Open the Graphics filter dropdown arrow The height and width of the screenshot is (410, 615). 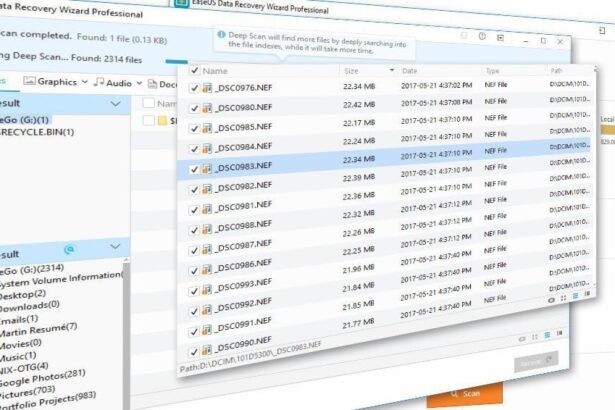point(85,82)
